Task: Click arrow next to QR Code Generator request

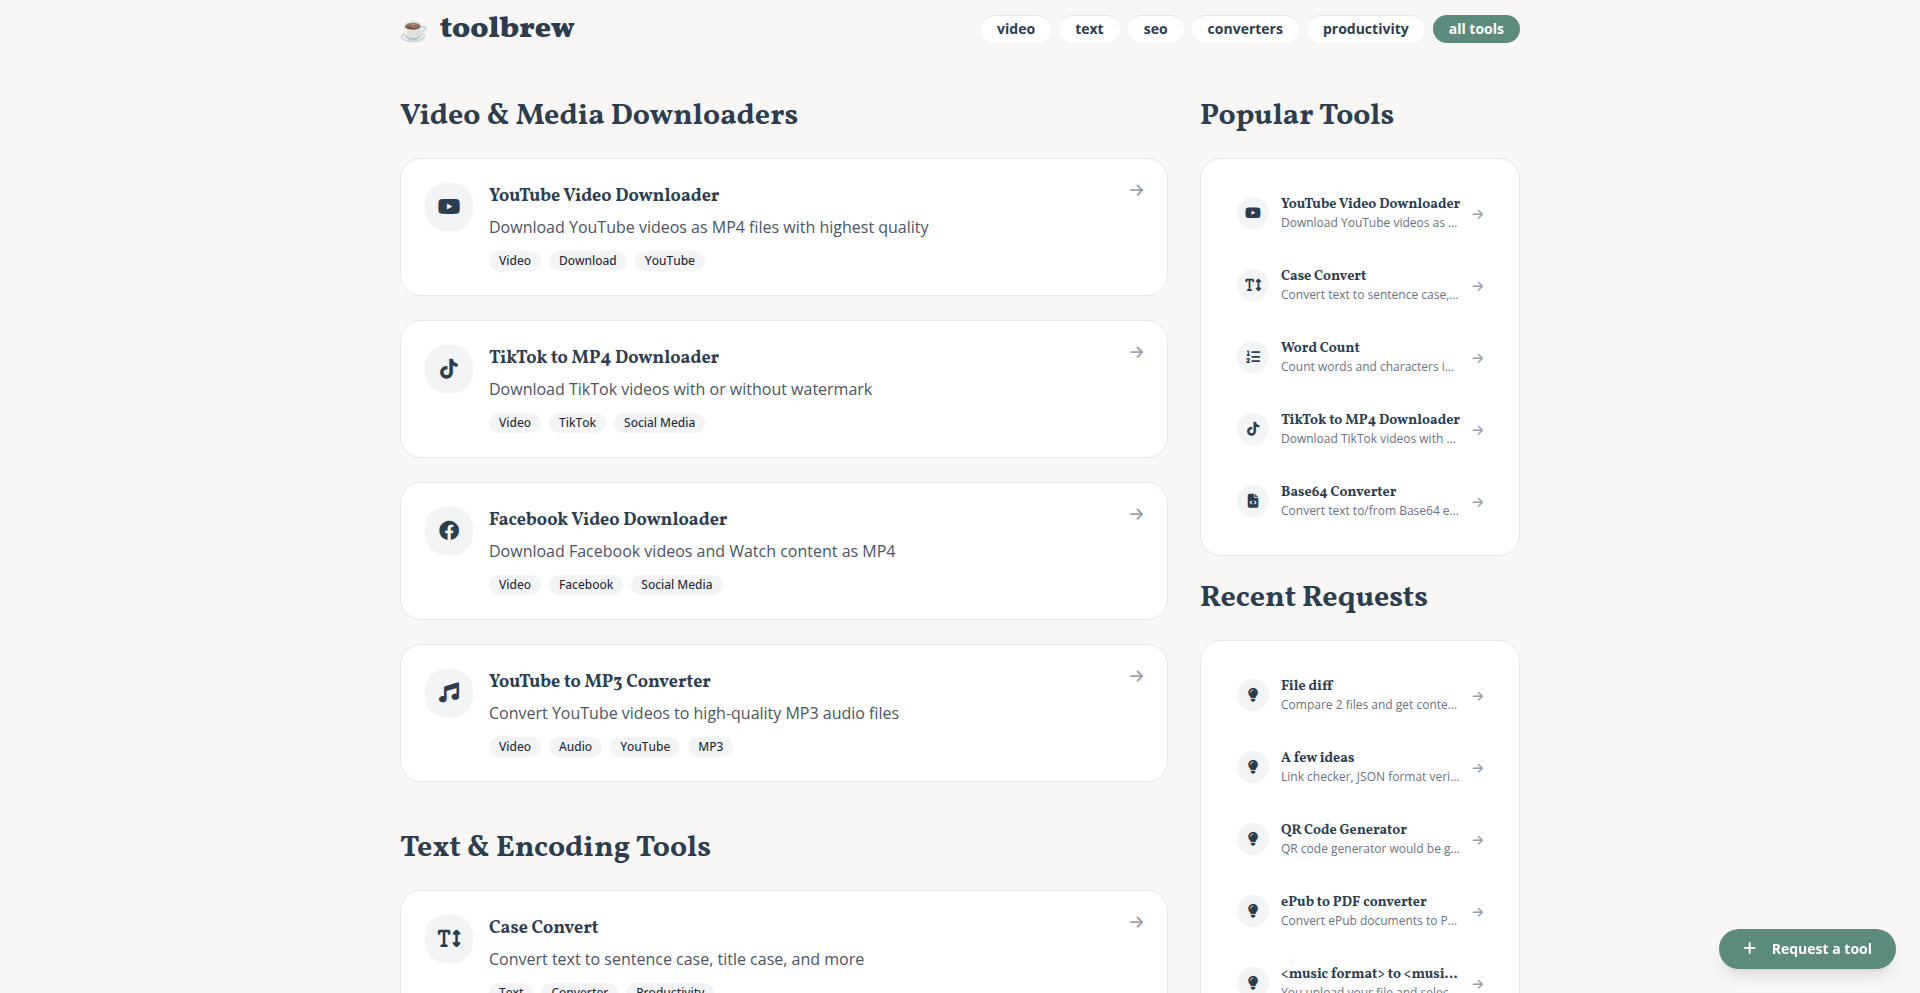Action: point(1478,840)
